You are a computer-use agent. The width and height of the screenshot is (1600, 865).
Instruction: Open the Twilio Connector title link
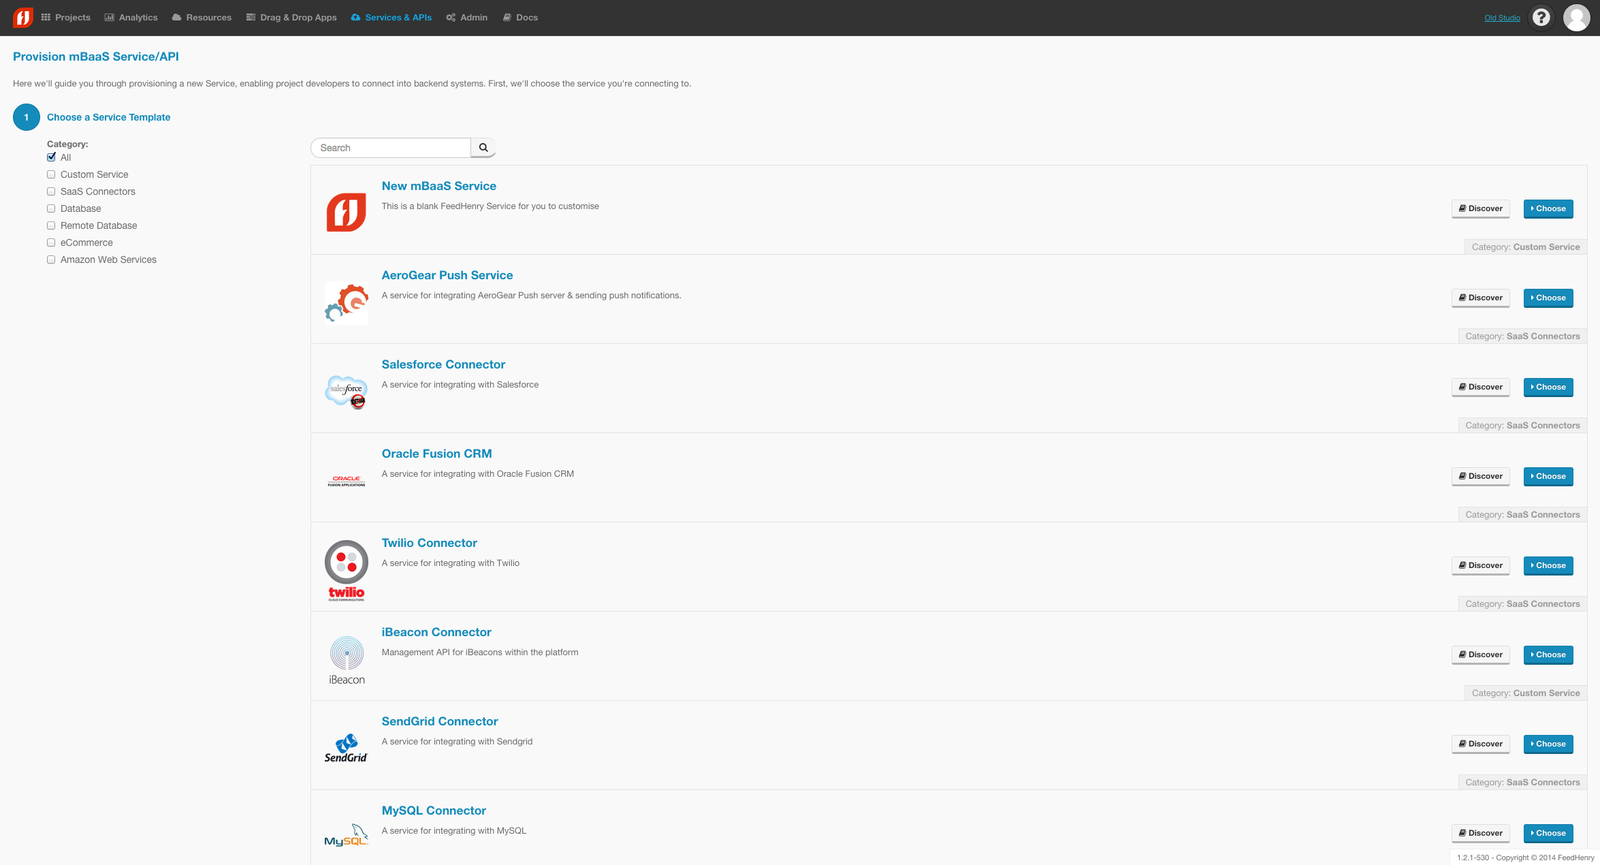coord(429,543)
